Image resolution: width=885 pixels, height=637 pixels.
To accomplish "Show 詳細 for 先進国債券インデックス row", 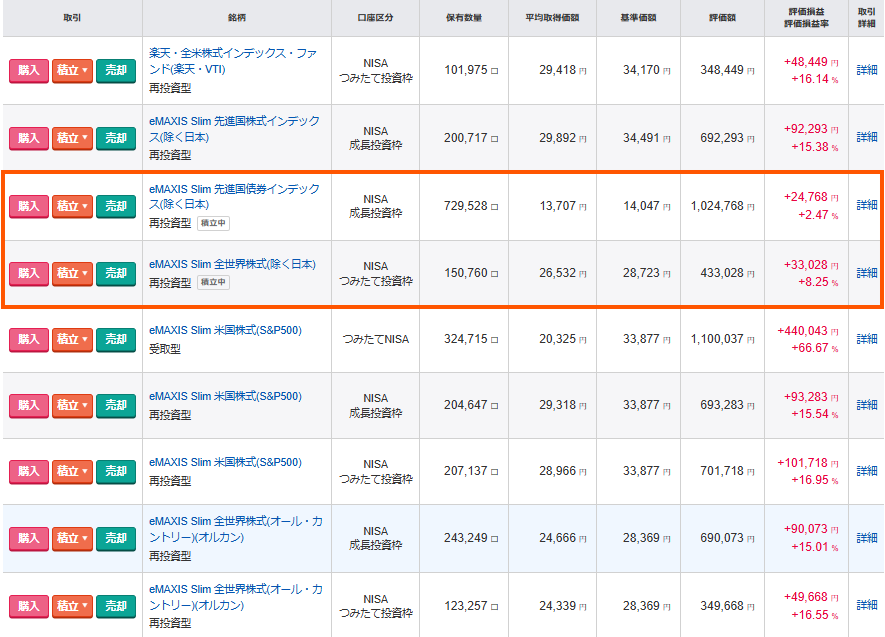I will pyautogui.click(x=866, y=205).
